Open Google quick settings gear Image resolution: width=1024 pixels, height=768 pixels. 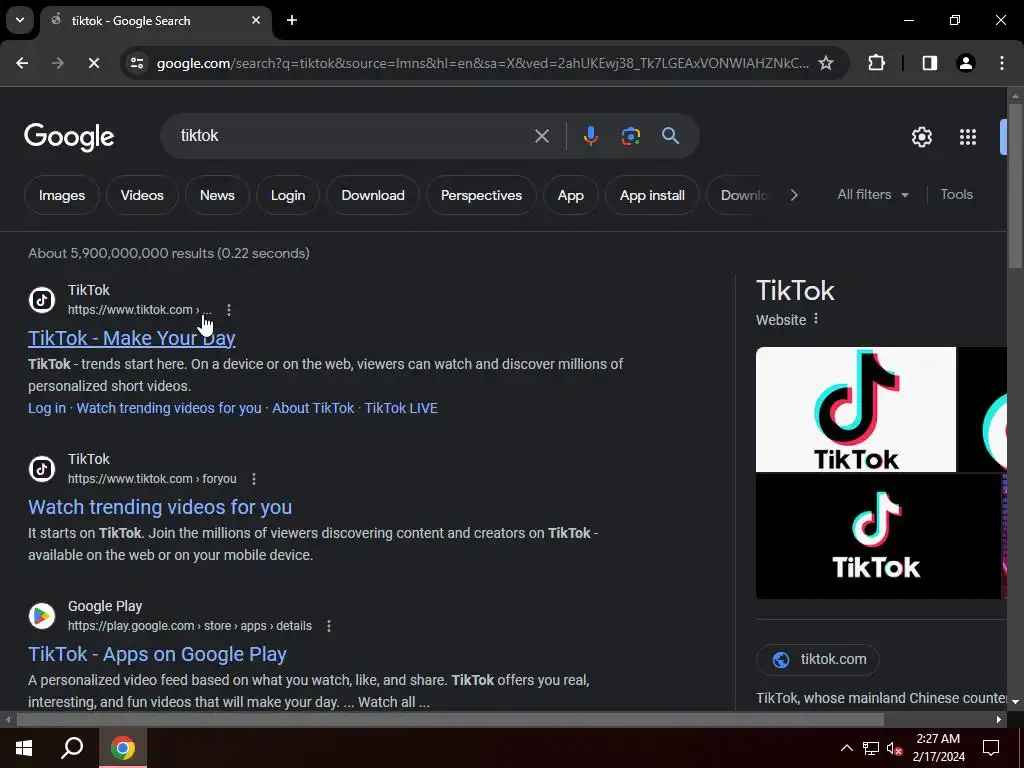click(921, 136)
